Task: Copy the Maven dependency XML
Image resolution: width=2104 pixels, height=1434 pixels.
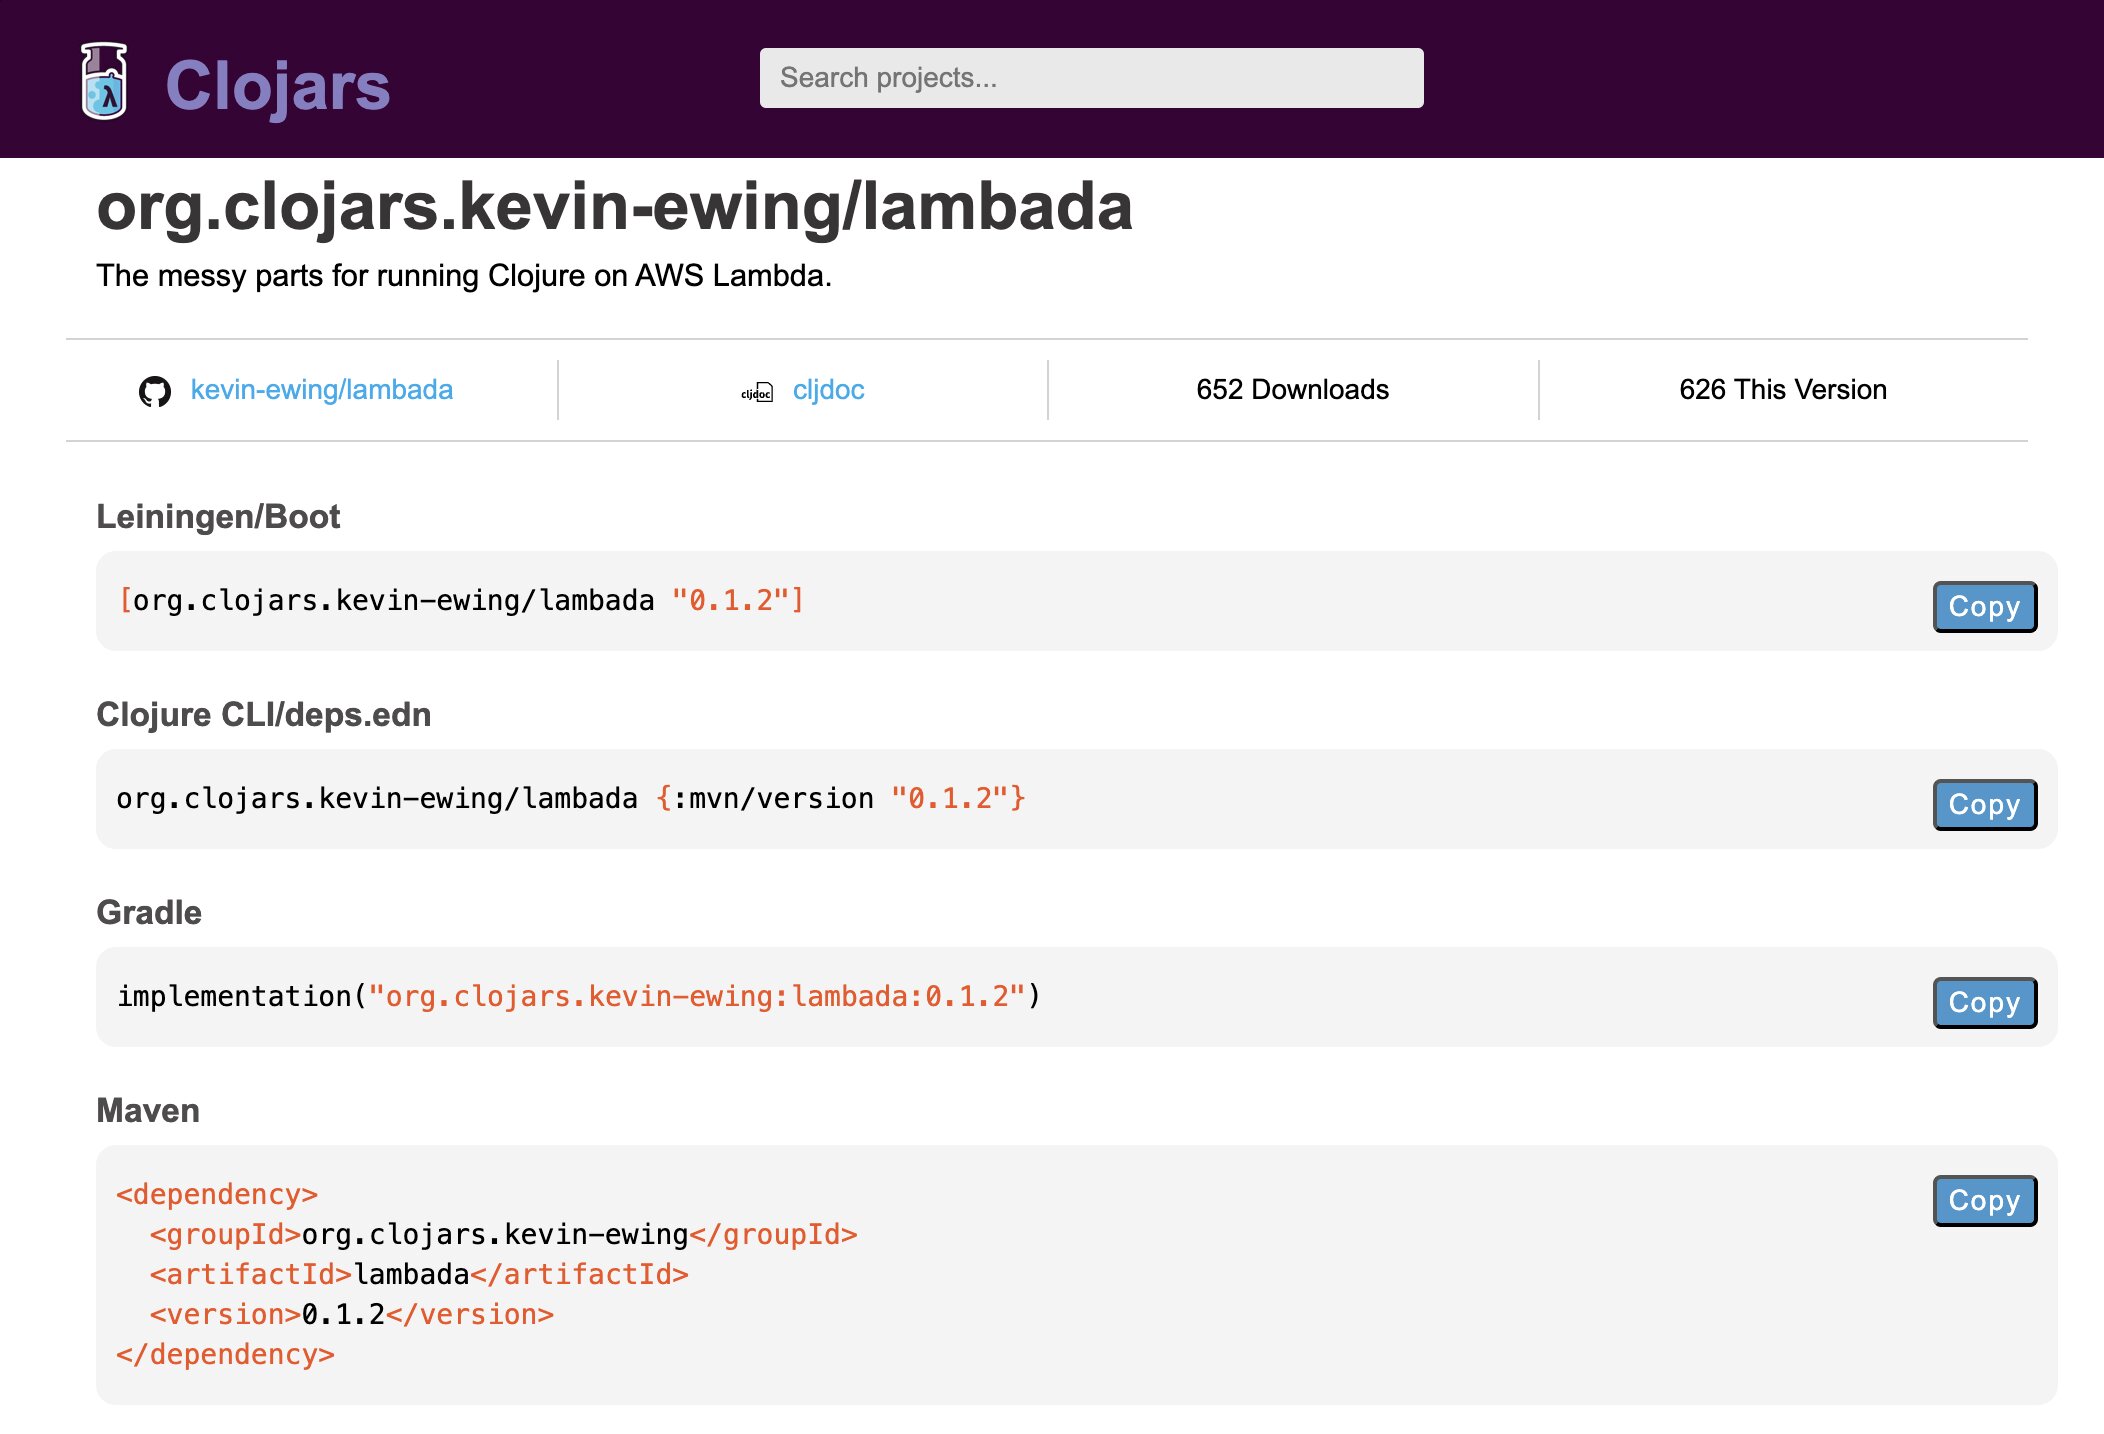Action: point(1984,1201)
